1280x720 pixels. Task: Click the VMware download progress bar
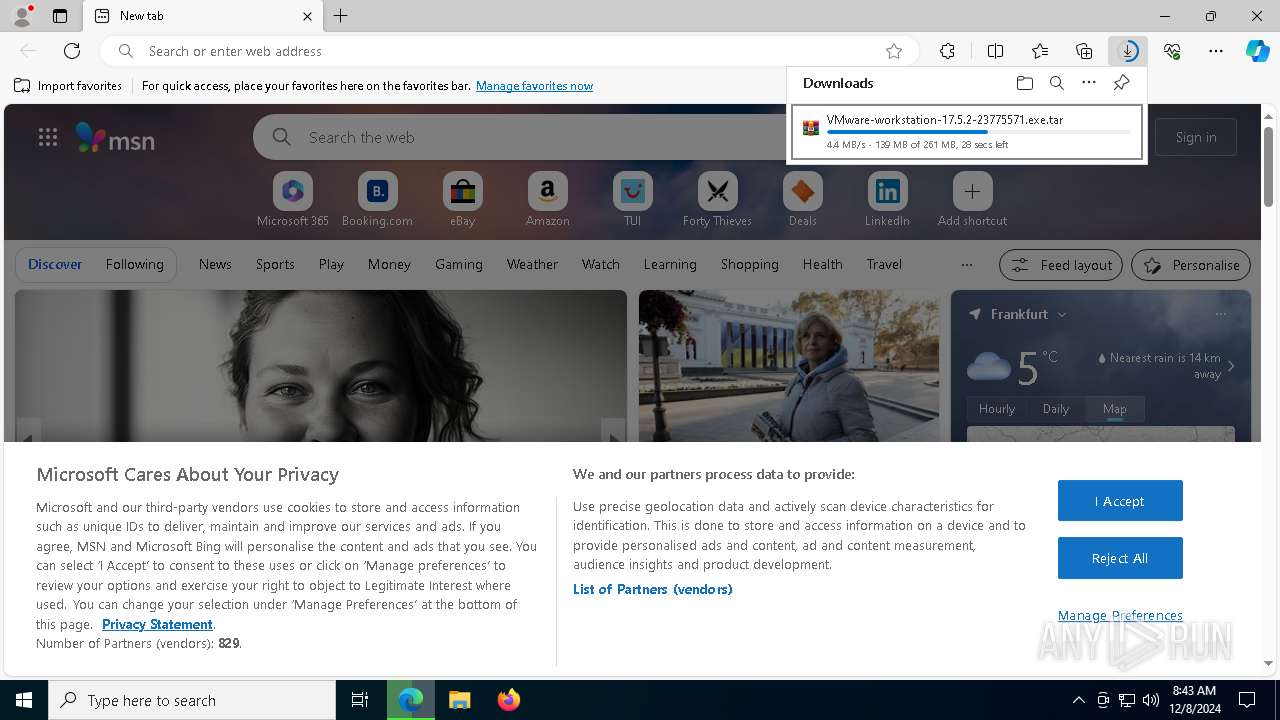[979, 132]
